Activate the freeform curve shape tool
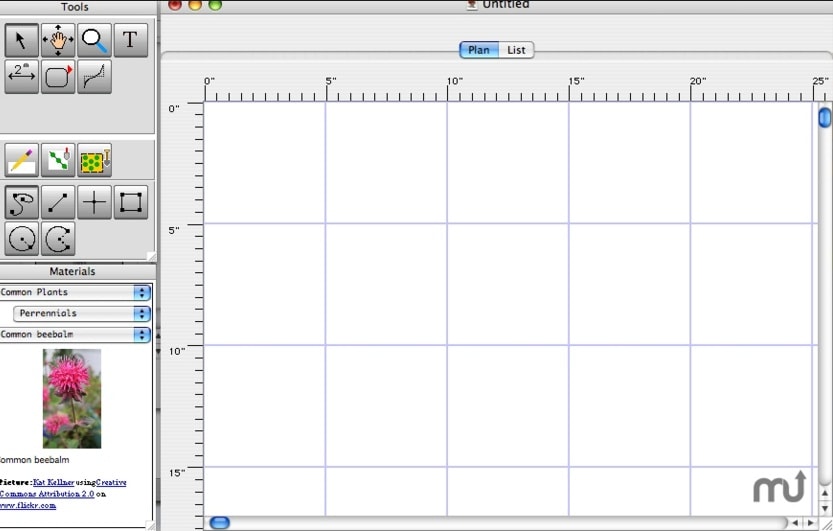Image resolution: width=833 pixels, height=531 pixels. pos(22,202)
